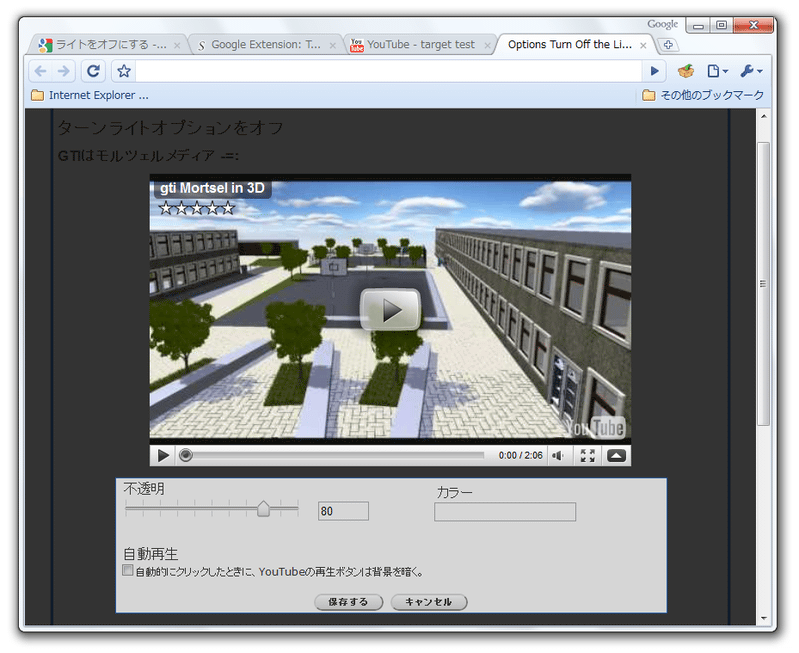
Task: Click into the empty address bar
Action: pyautogui.click(x=388, y=71)
